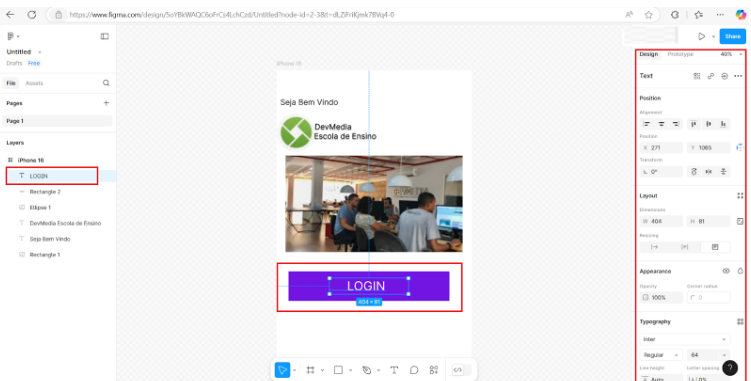Open the 40% zoom level dropdown
This screenshot has height=381, width=751.
coord(731,54)
